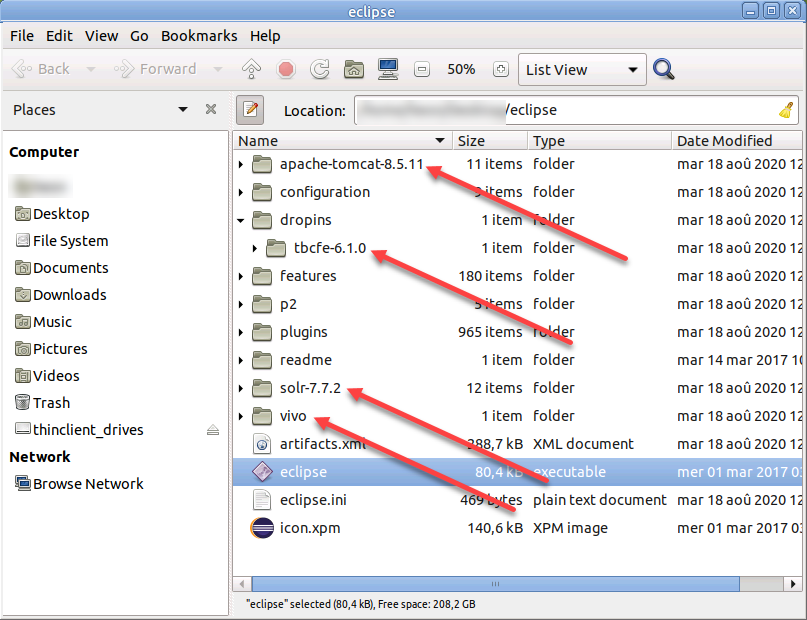The height and width of the screenshot is (620, 807).
Task: Sort by Name column header
Action: [x=342, y=140]
